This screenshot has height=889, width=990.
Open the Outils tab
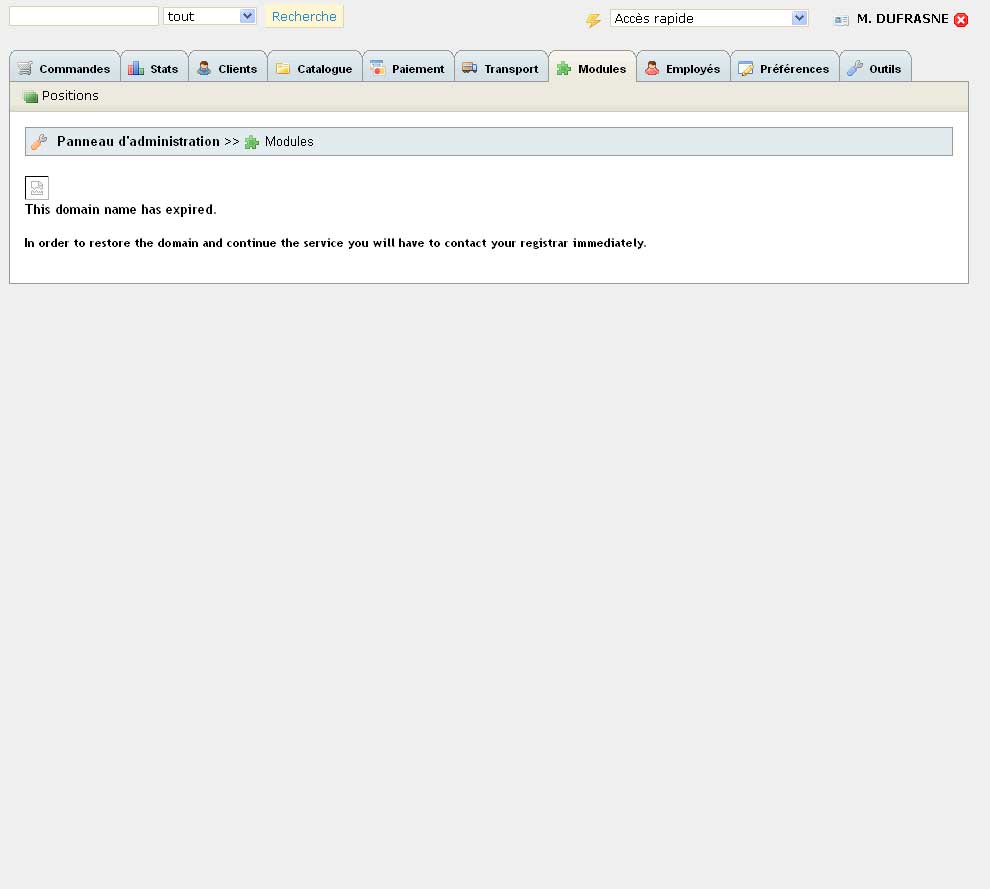point(875,67)
